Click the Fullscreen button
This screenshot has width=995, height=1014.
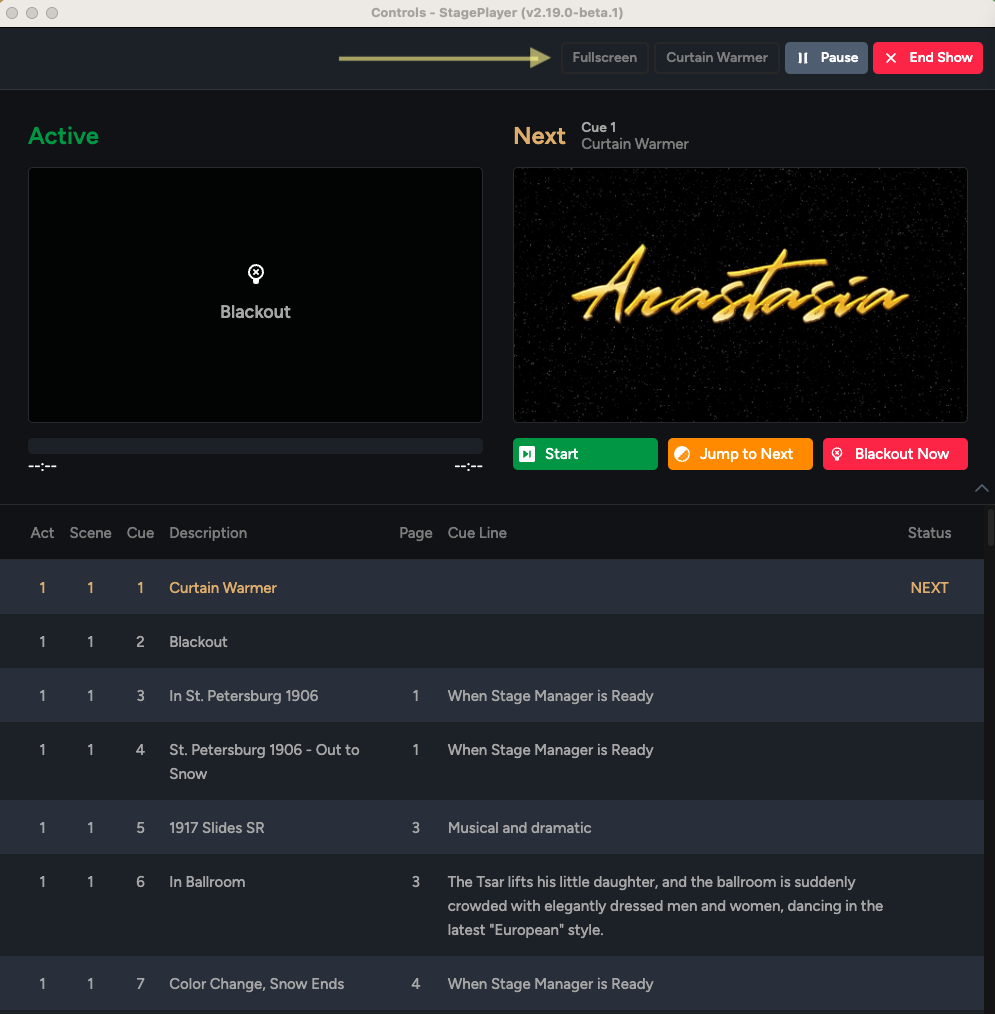click(604, 58)
